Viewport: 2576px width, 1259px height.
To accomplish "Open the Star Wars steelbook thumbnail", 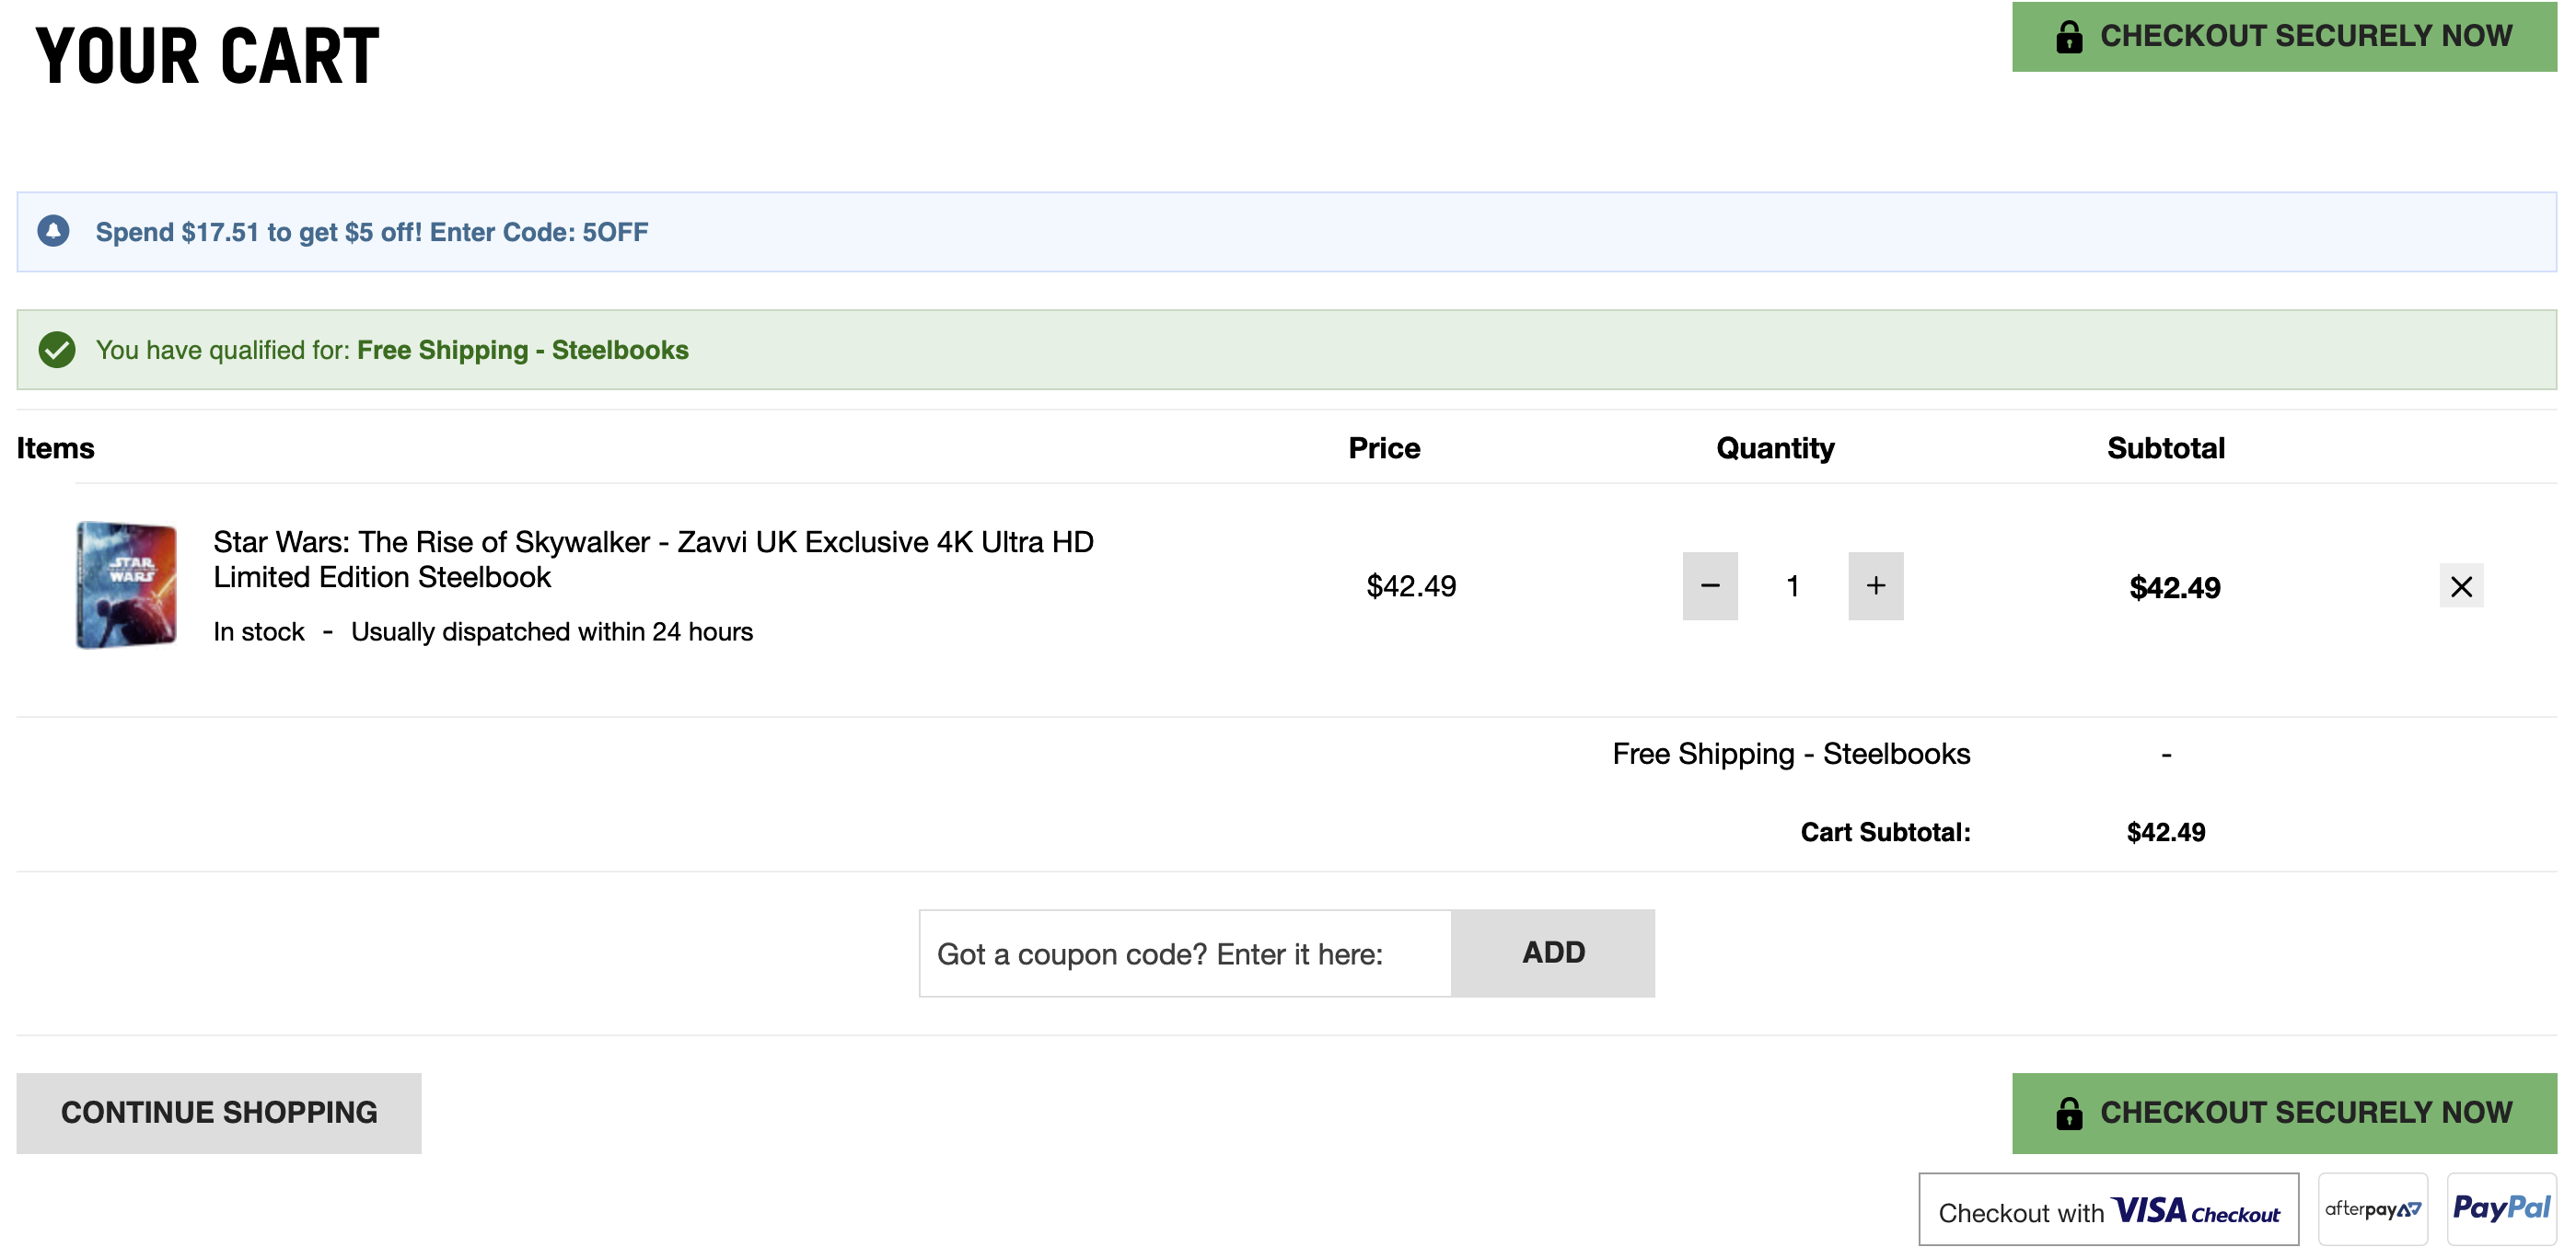I will [x=127, y=585].
